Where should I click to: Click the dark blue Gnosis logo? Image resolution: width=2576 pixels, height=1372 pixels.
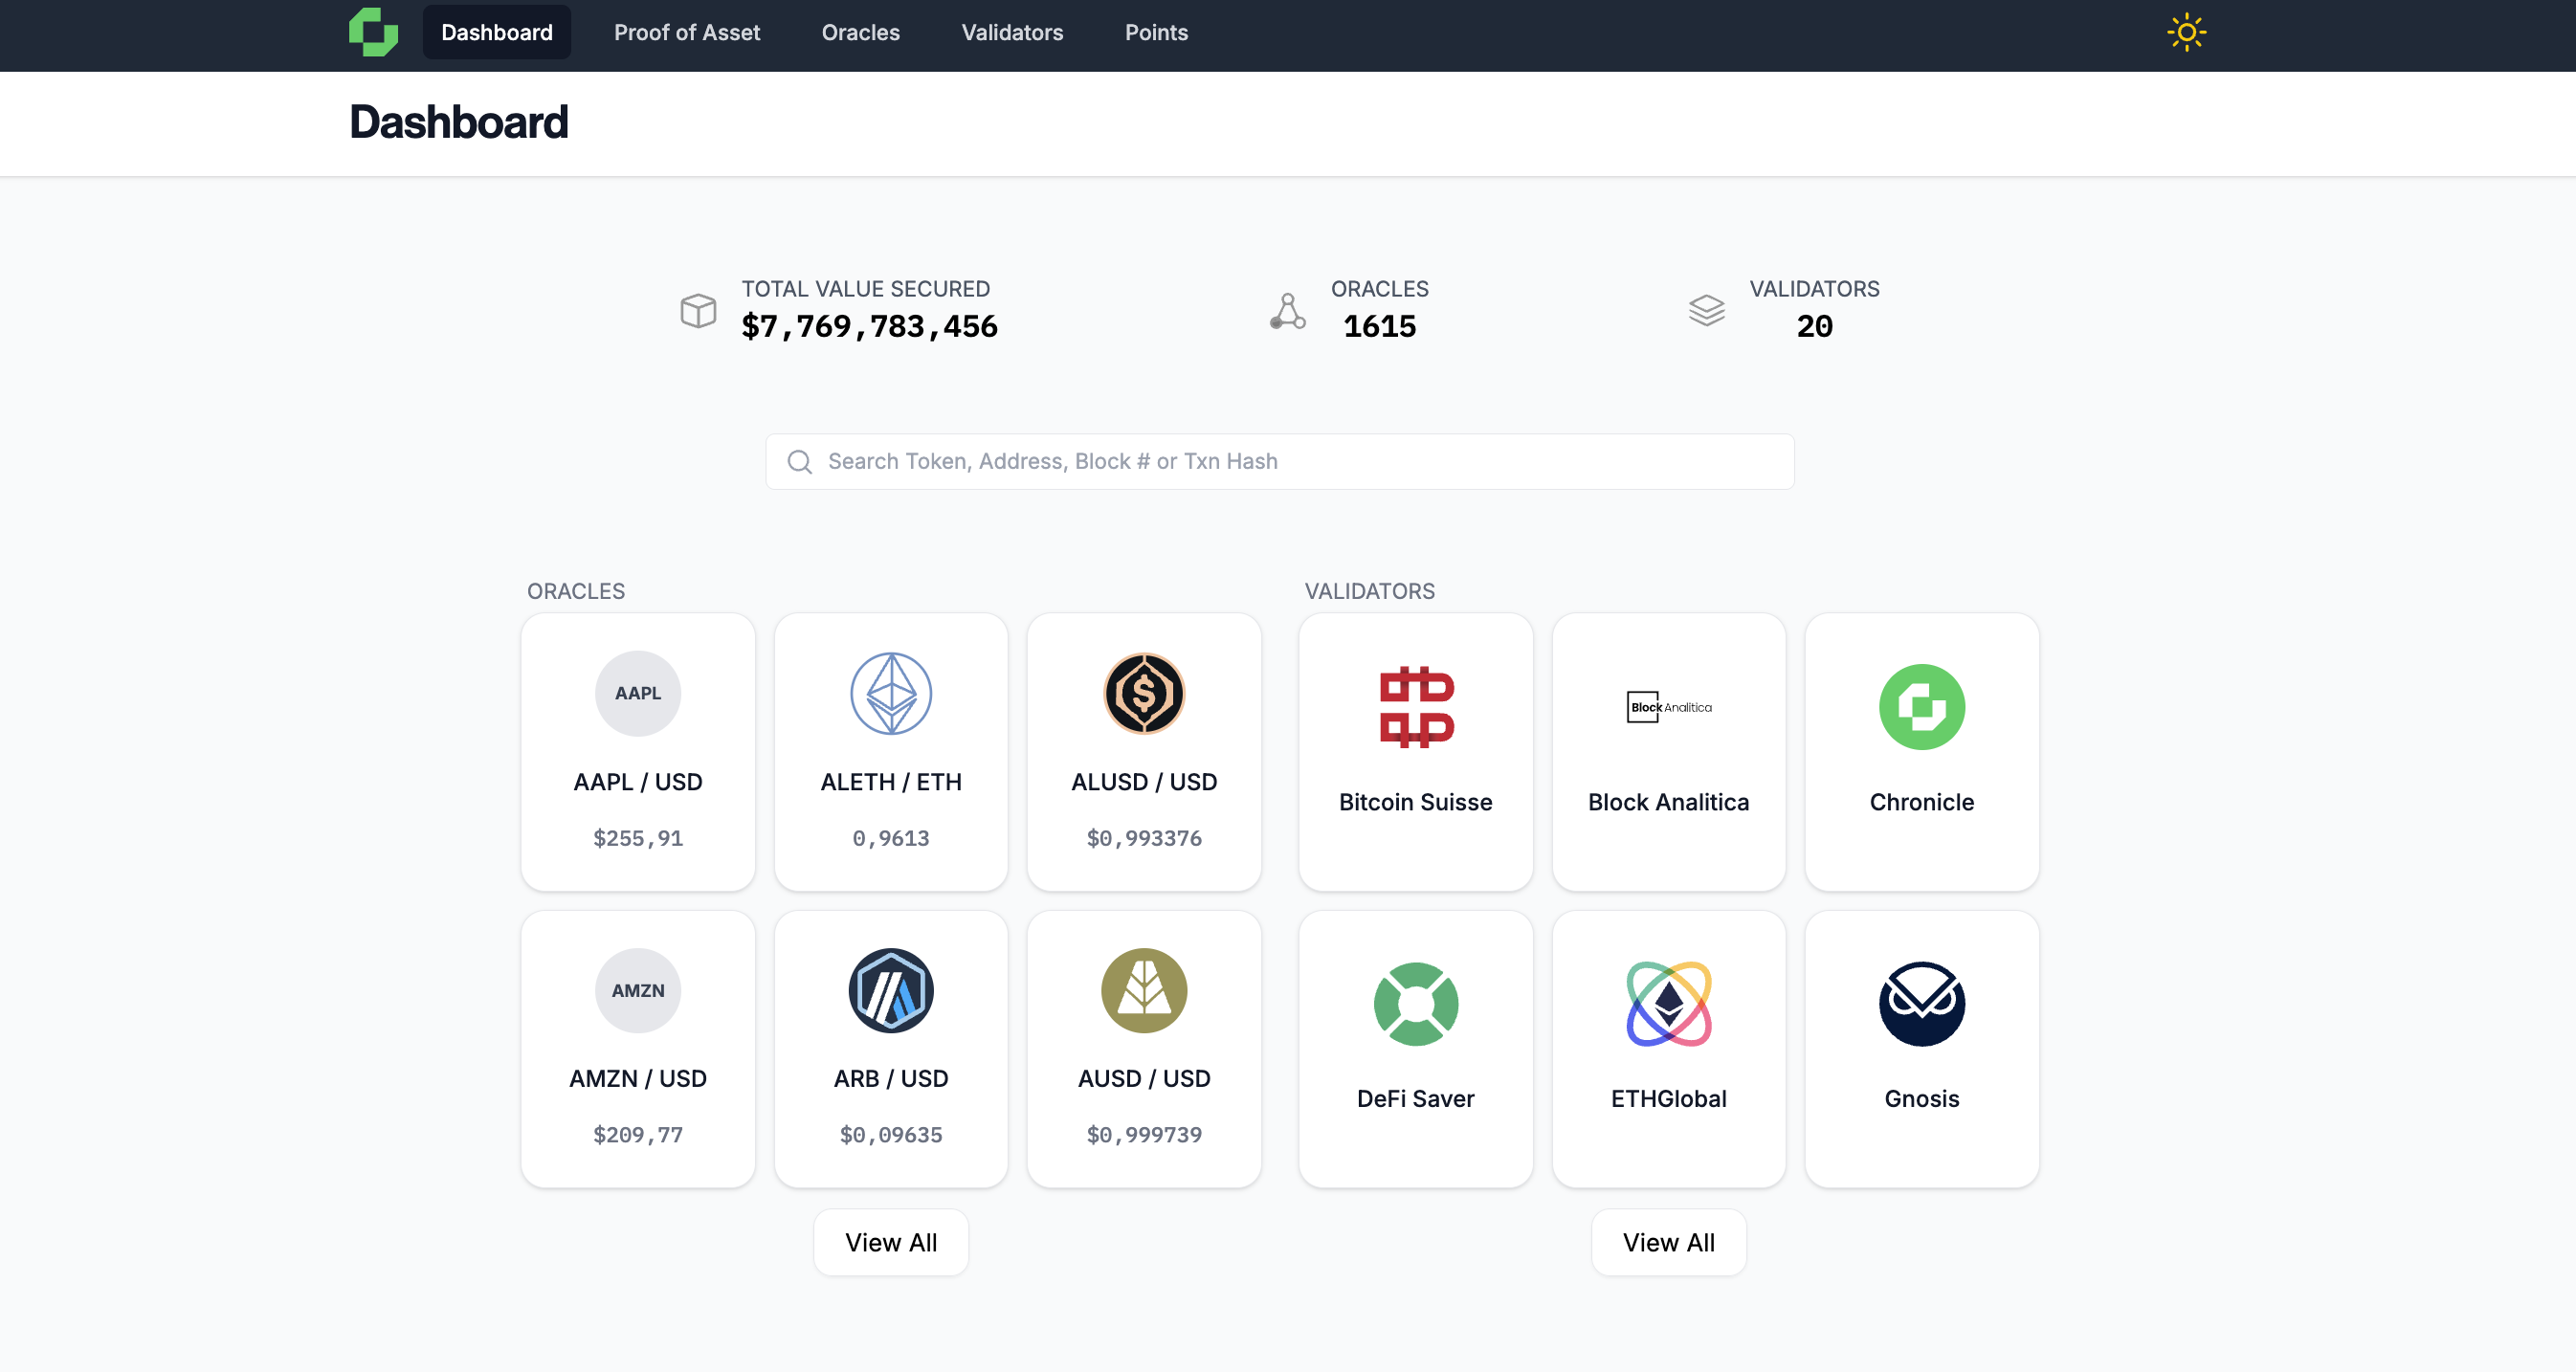[x=1921, y=1003]
